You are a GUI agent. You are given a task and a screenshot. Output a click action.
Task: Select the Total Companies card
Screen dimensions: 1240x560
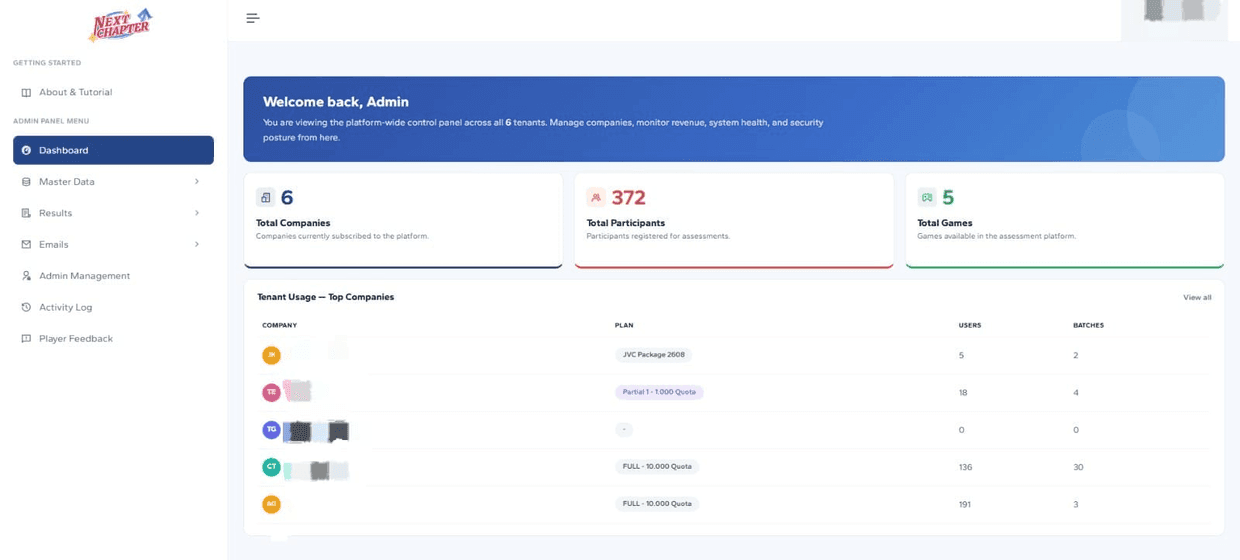[403, 220]
